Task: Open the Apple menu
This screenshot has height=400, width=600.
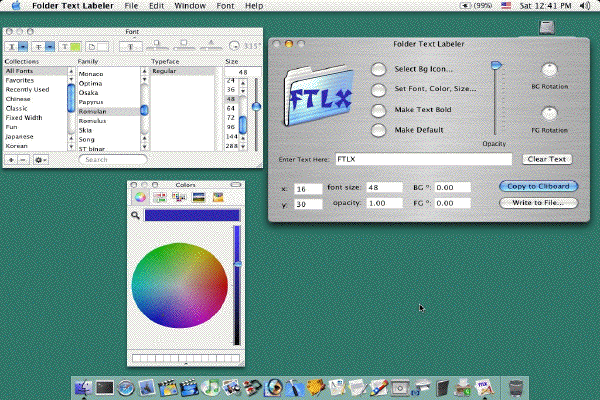Action: point(16,6)
